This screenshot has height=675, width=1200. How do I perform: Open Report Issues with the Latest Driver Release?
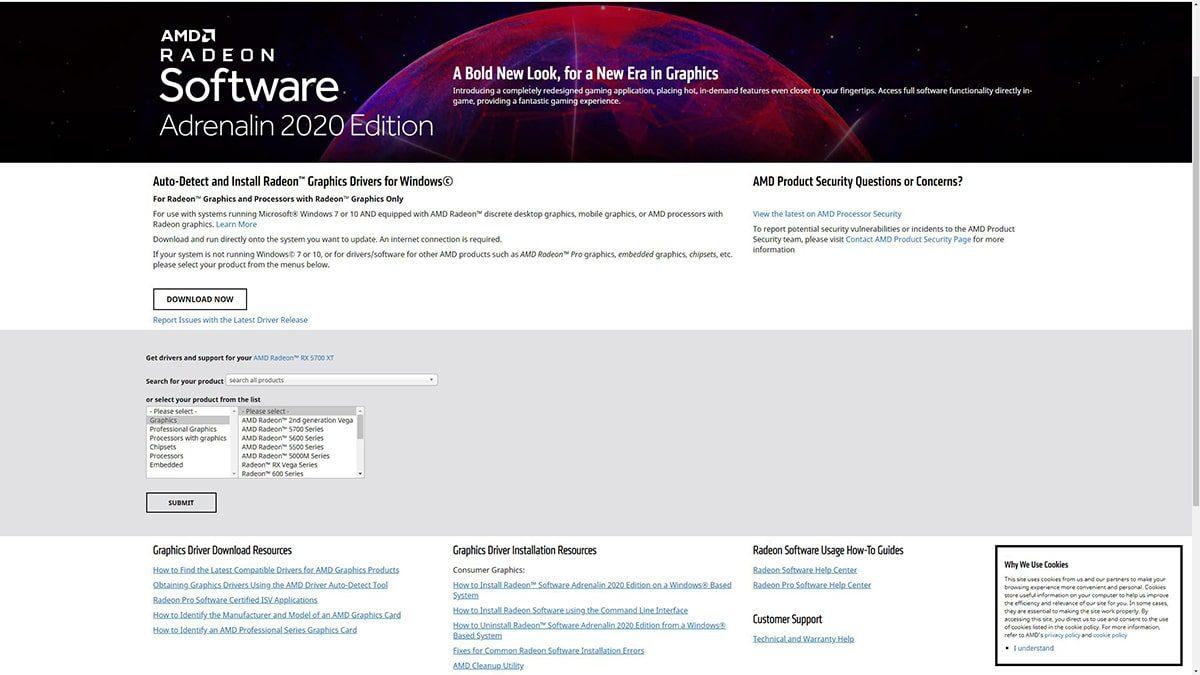coord(230,320)
